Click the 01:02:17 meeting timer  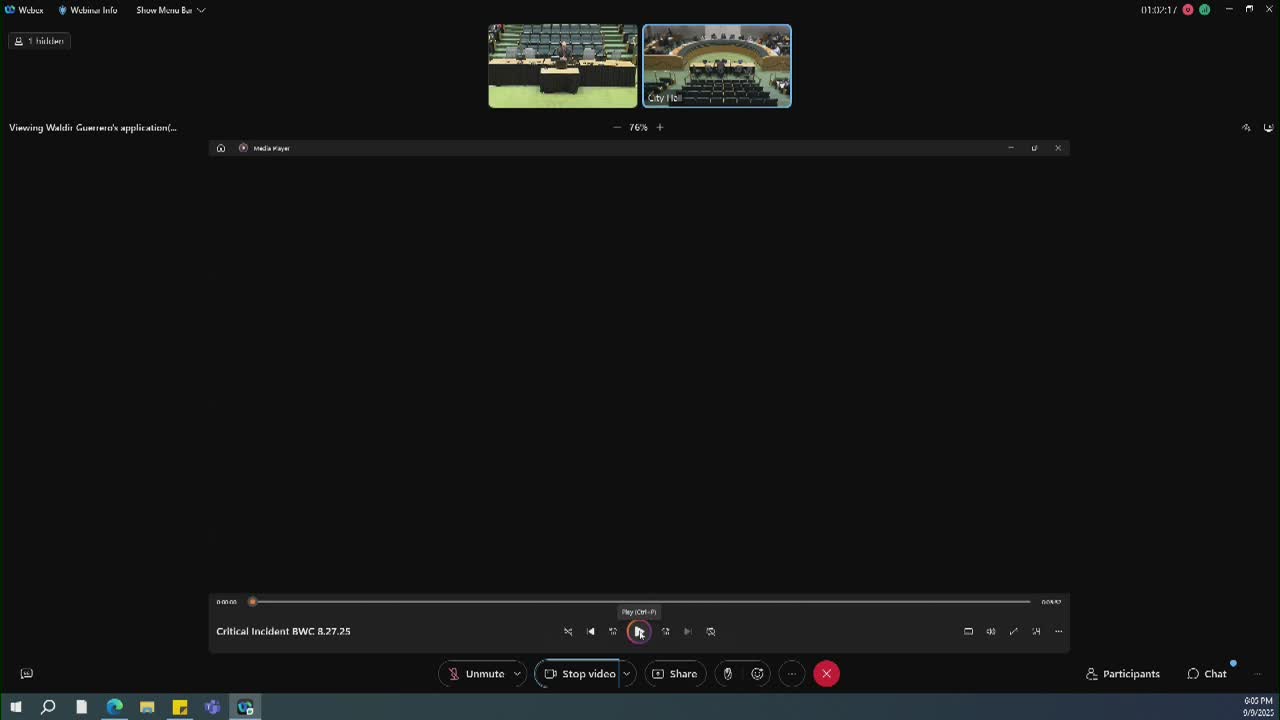1158,10
